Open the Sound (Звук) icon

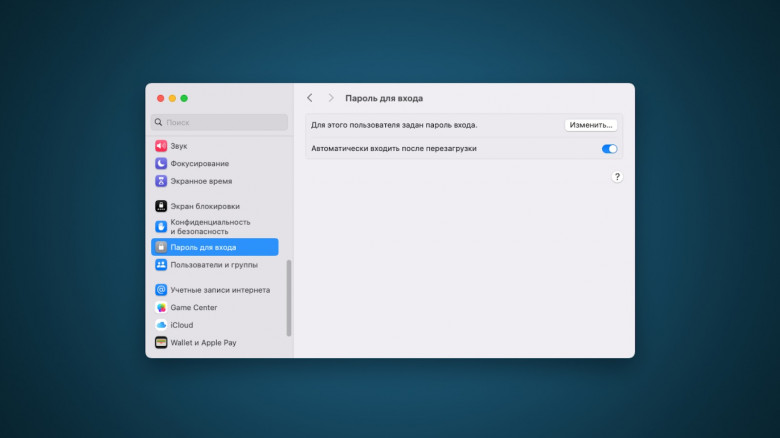[161, 146]
